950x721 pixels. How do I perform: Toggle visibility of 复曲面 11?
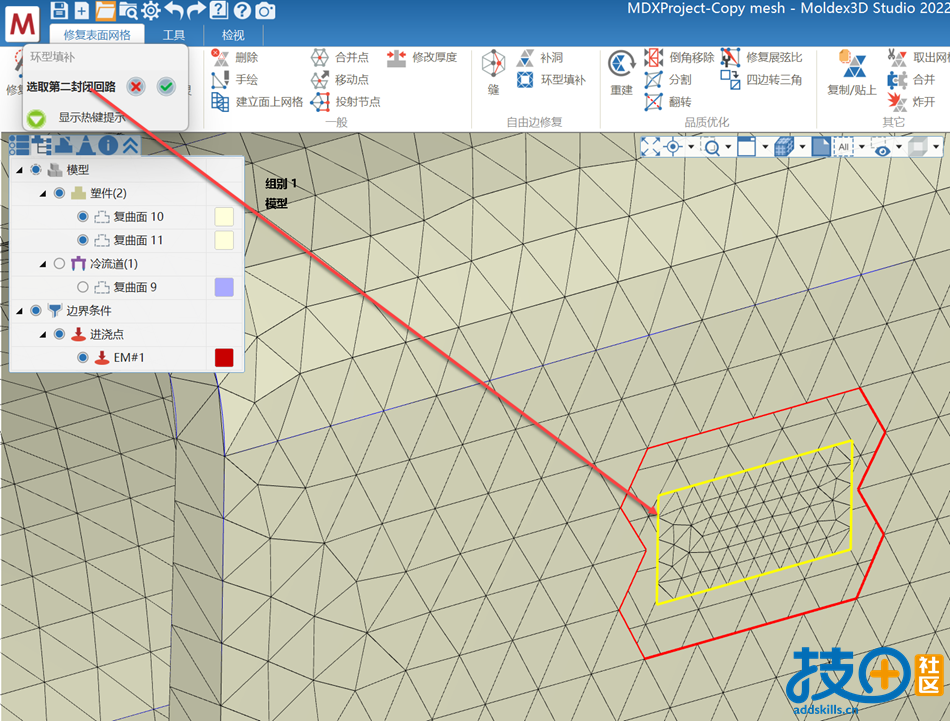click(x=83, y=241)
